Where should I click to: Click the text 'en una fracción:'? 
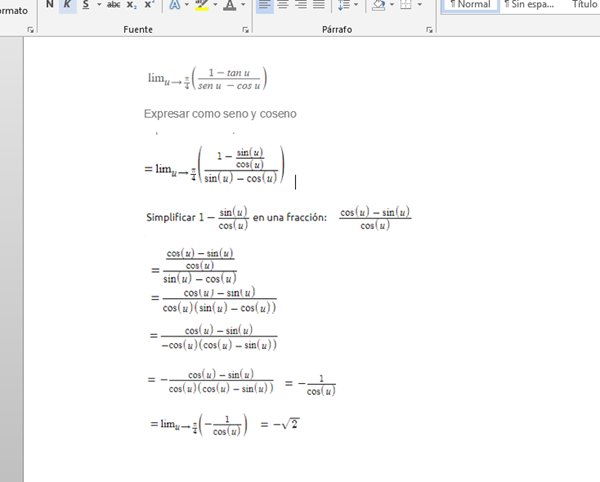(x=290, y=218)
